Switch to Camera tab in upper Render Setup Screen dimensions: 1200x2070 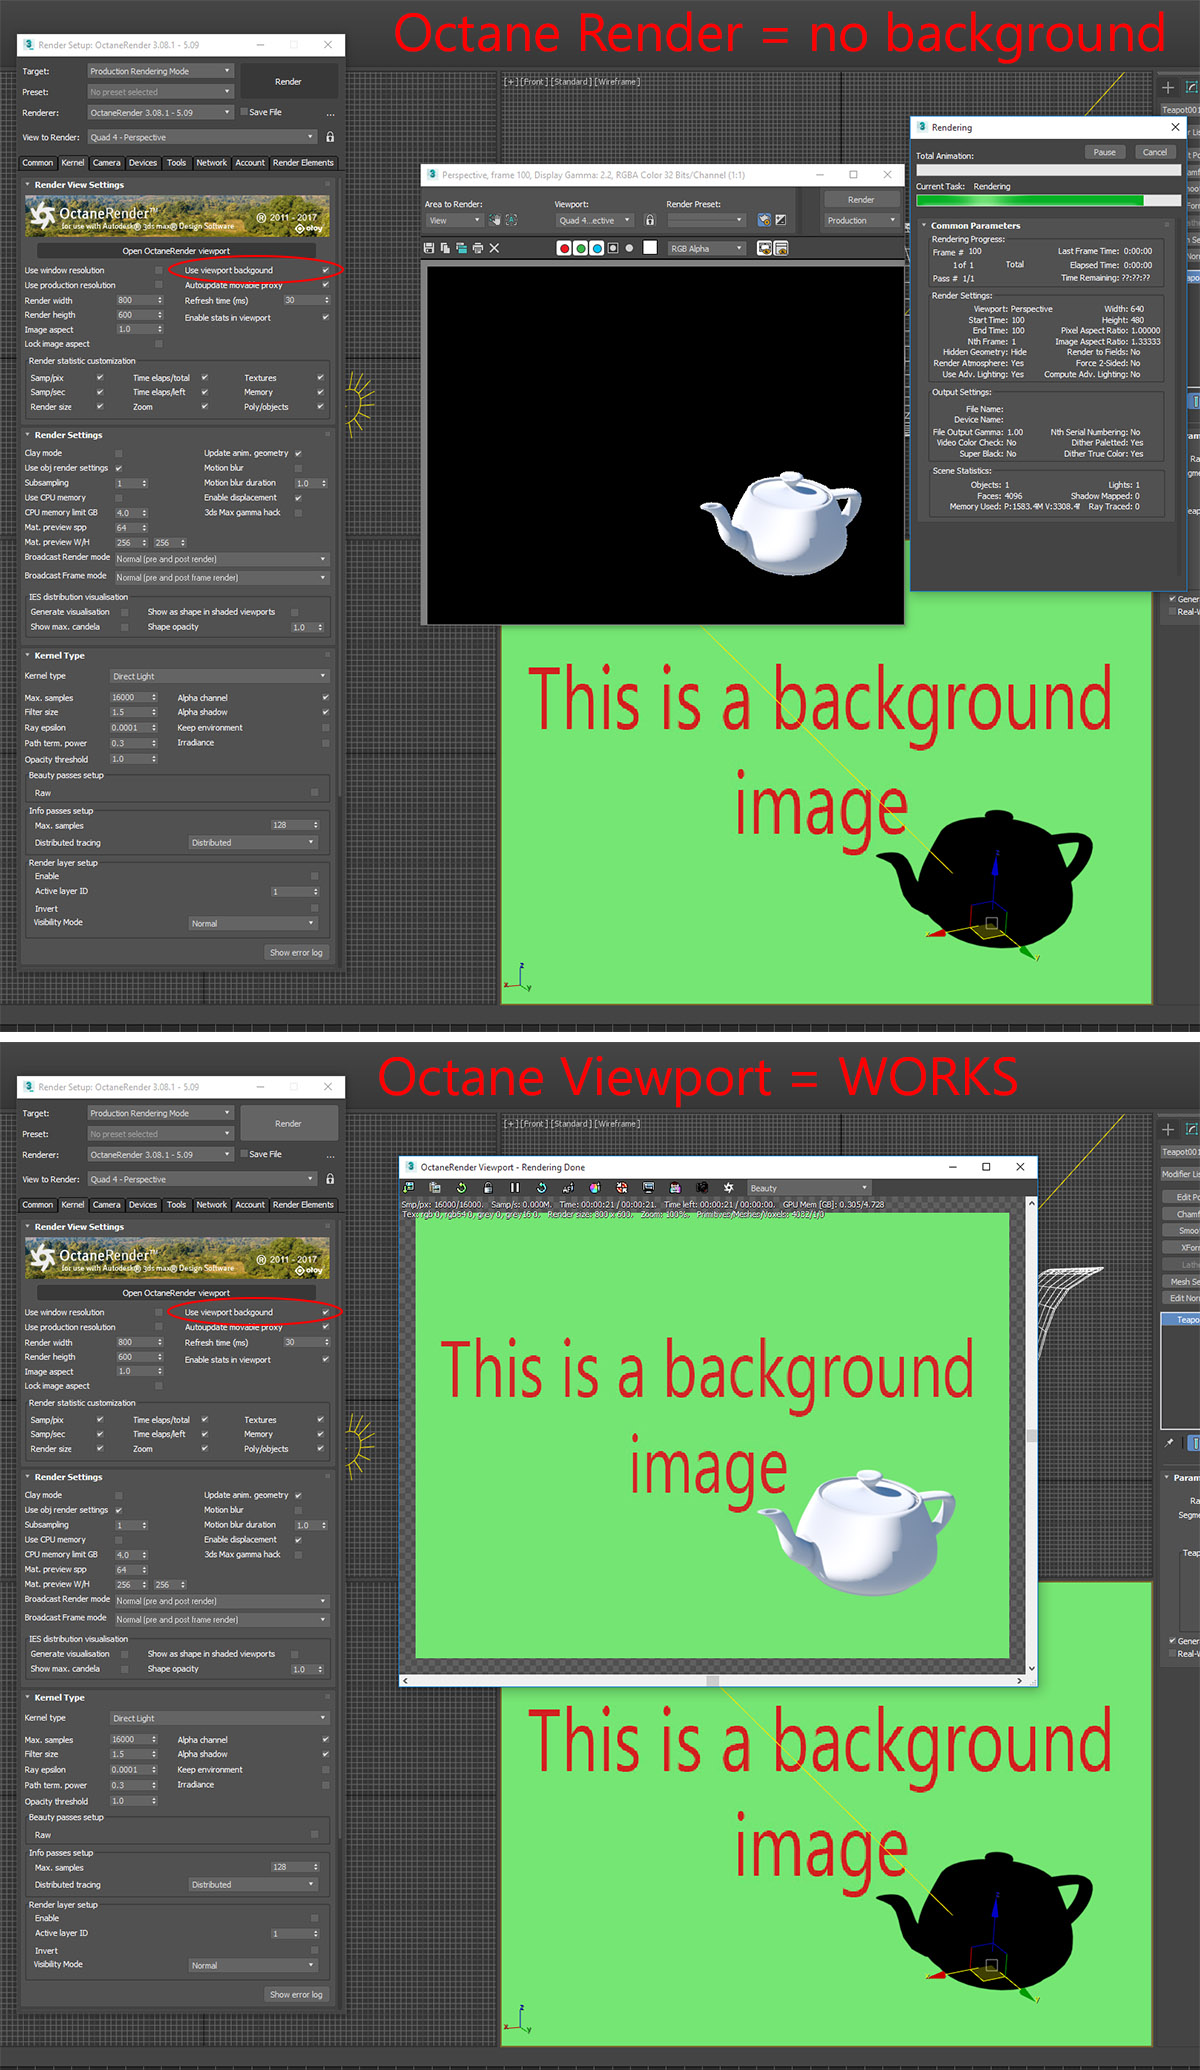point(106,163)
